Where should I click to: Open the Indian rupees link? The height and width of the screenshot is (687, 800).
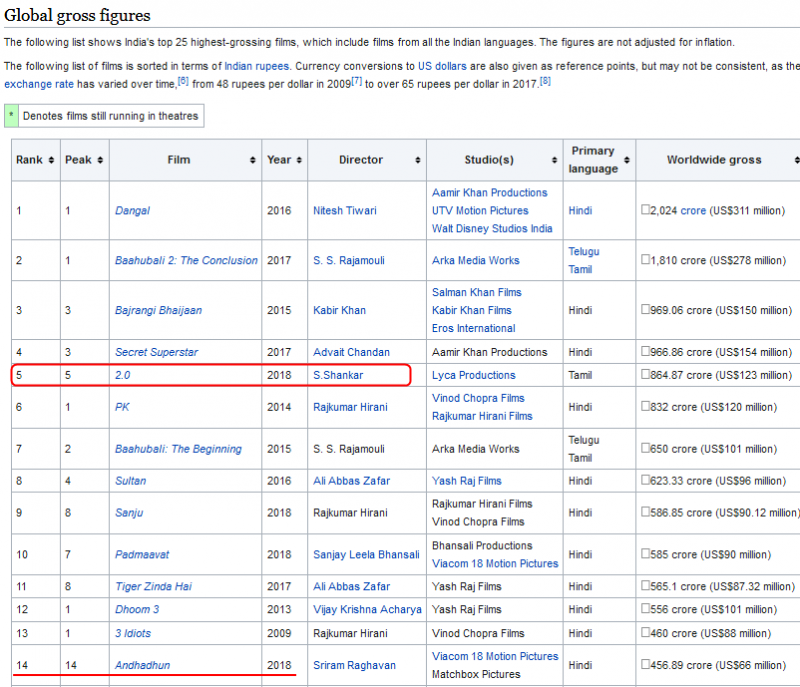coord(257,66)
